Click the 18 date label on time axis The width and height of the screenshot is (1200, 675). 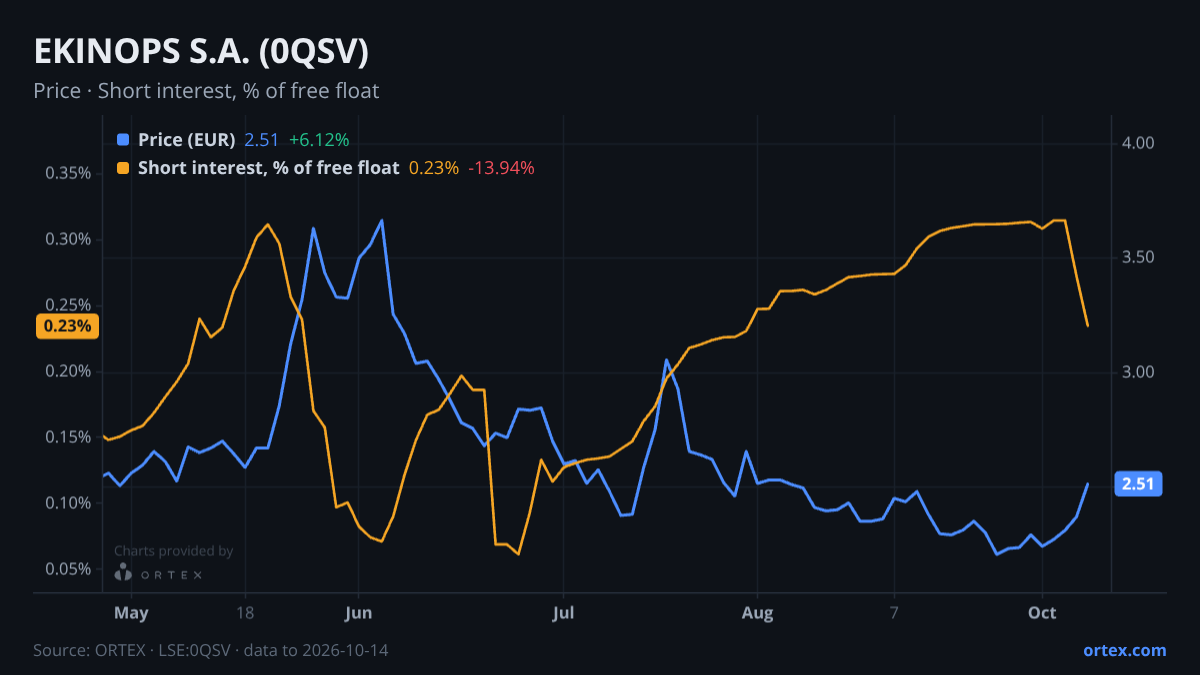pos(245,612)
